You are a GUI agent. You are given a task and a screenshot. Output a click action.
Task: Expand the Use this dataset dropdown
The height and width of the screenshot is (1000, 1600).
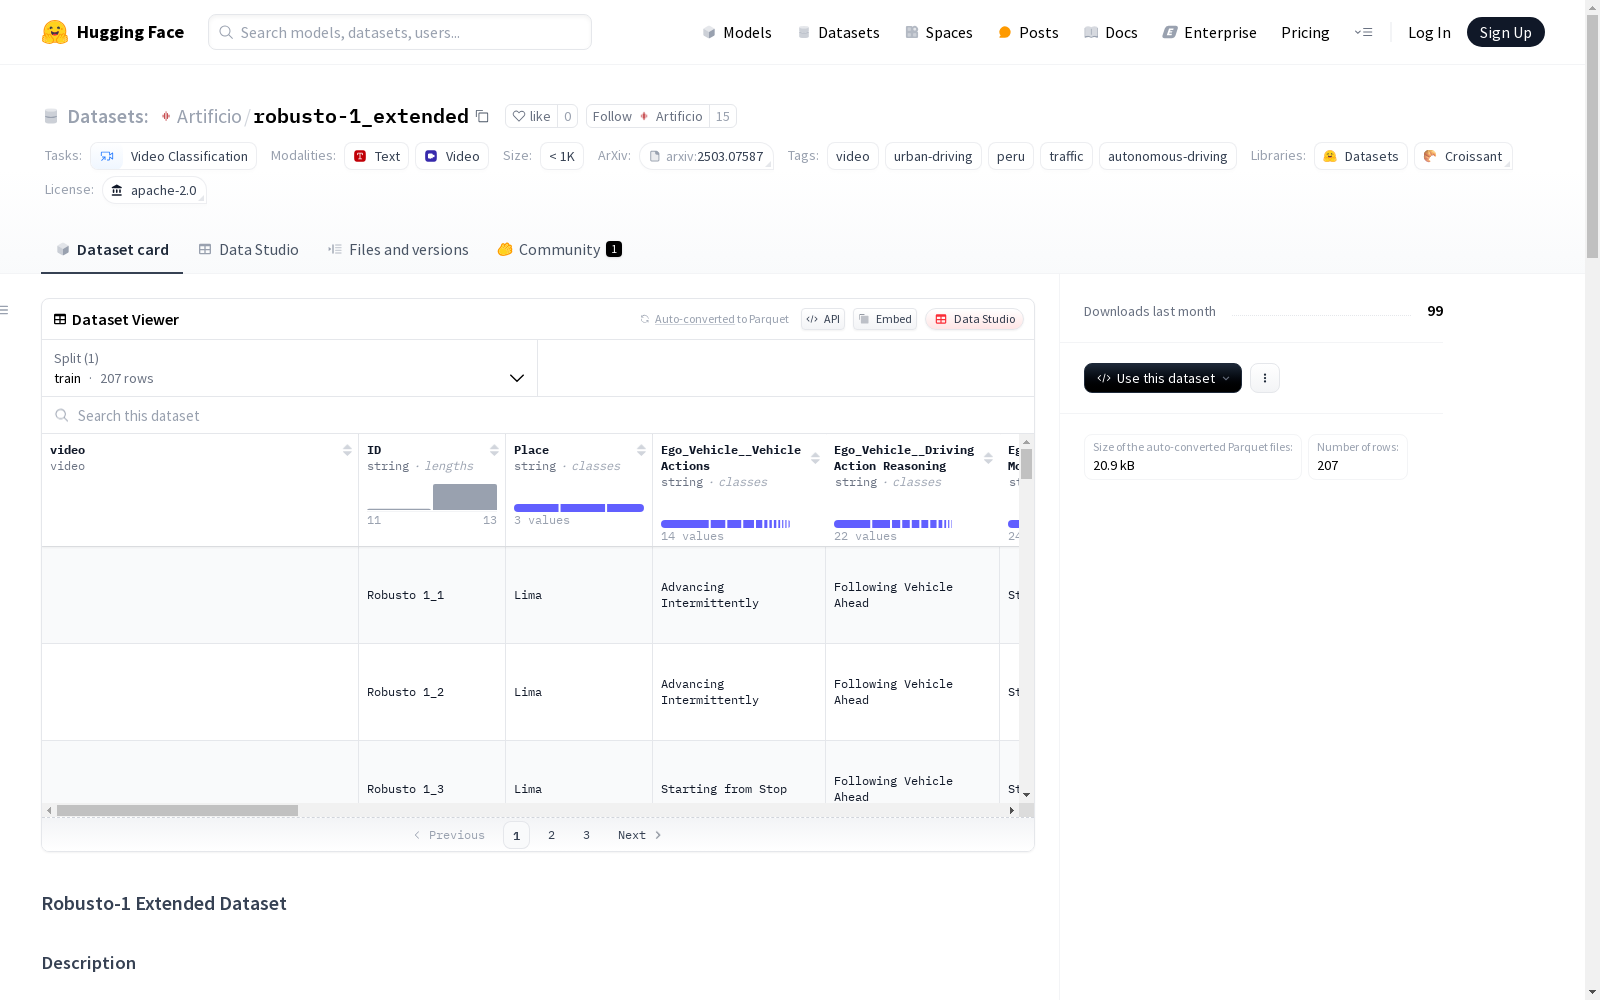coord(1163,378)
